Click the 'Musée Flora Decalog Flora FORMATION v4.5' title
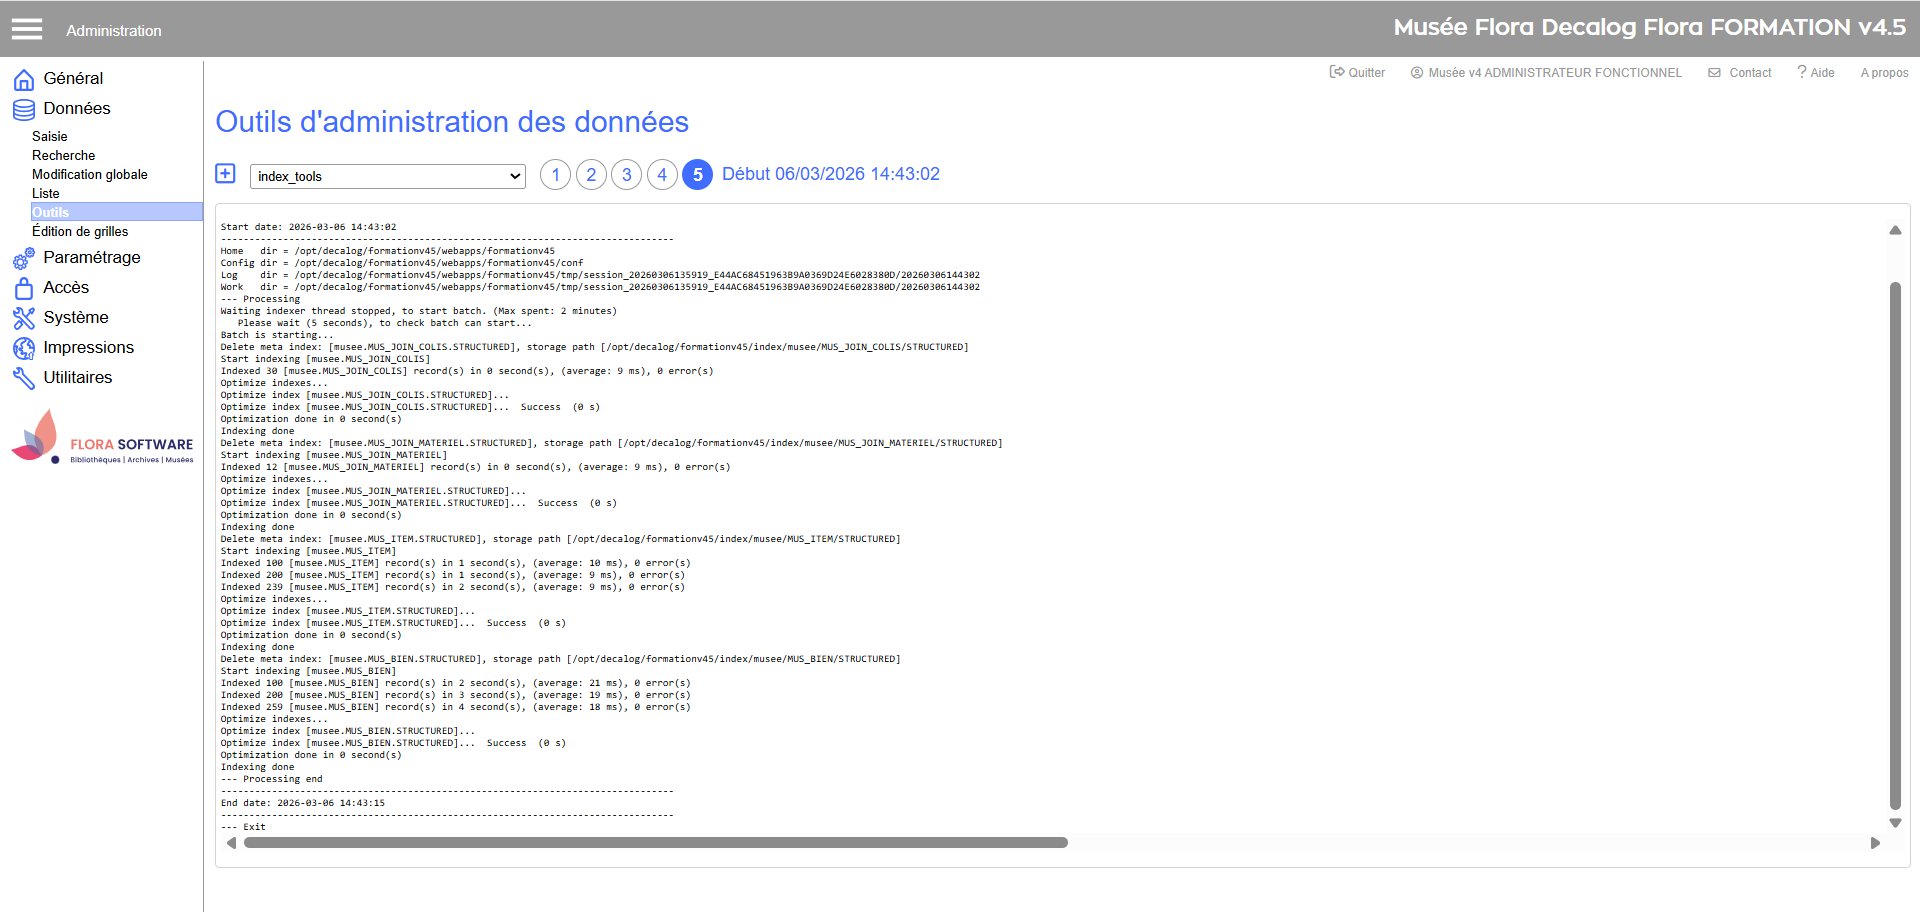This screenshot has width=1920, height=912. point(1650,28)
